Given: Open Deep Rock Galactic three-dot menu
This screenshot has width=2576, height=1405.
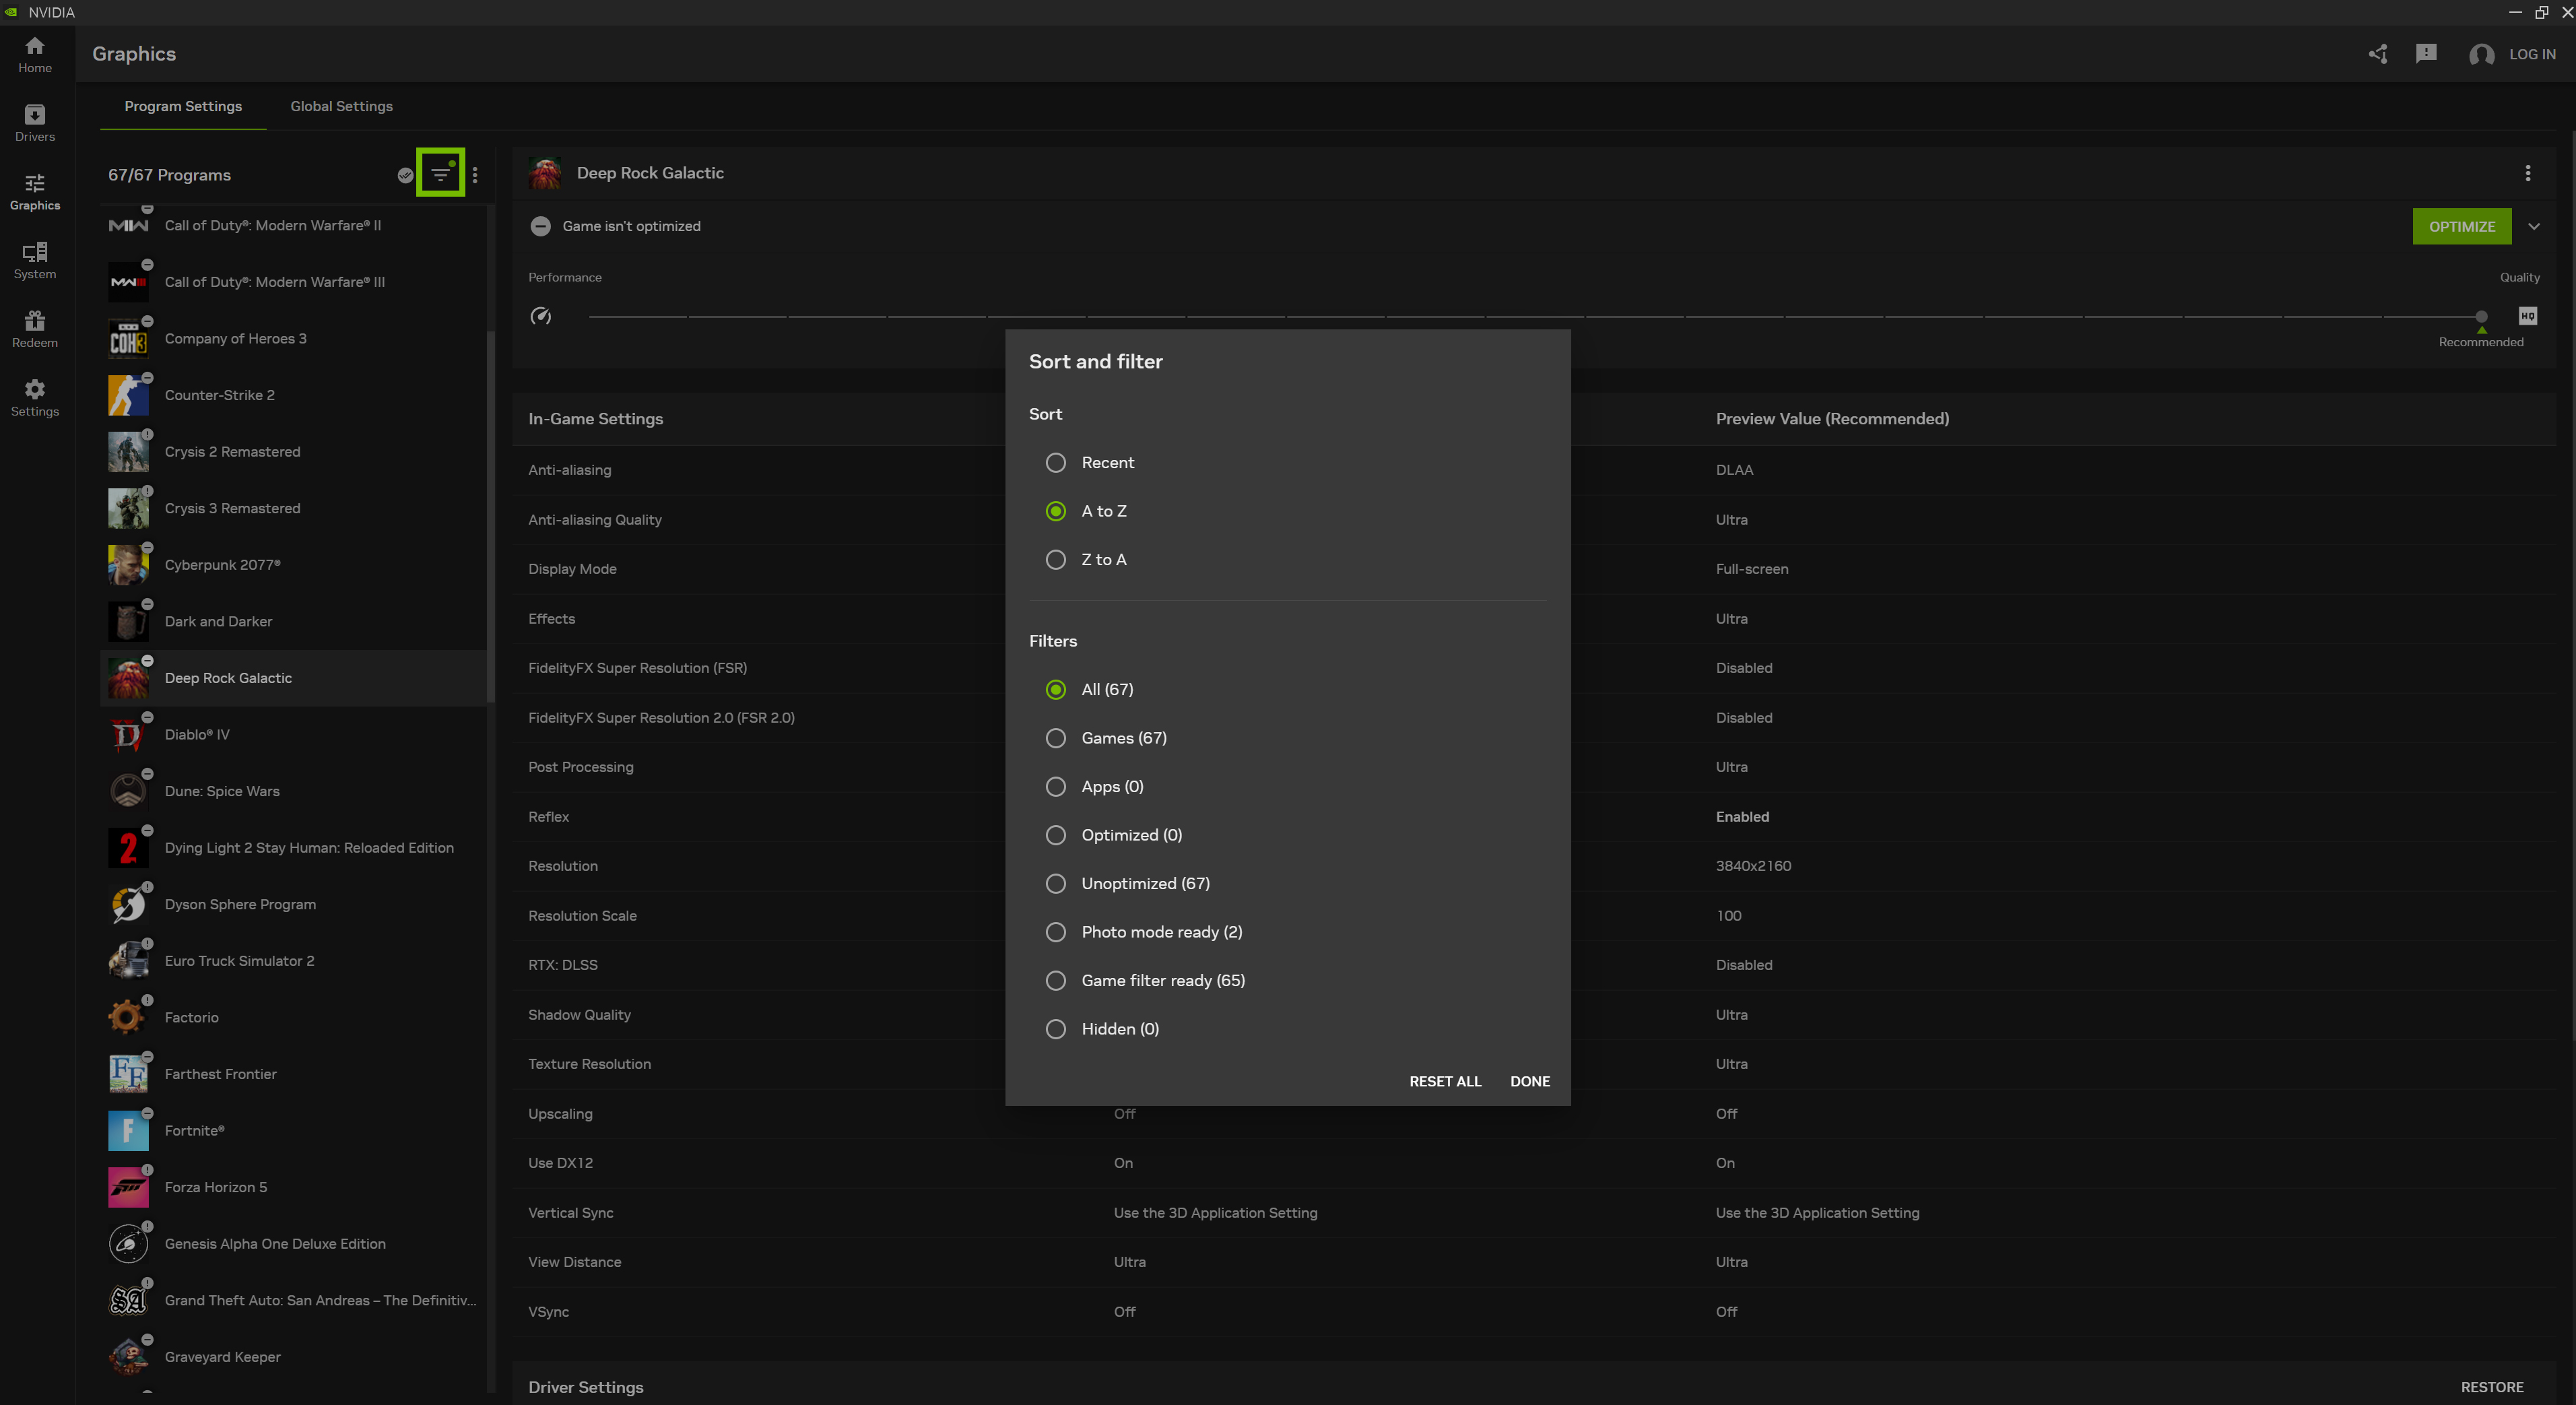Looking at the screenshot, I should click(2528, 173).
